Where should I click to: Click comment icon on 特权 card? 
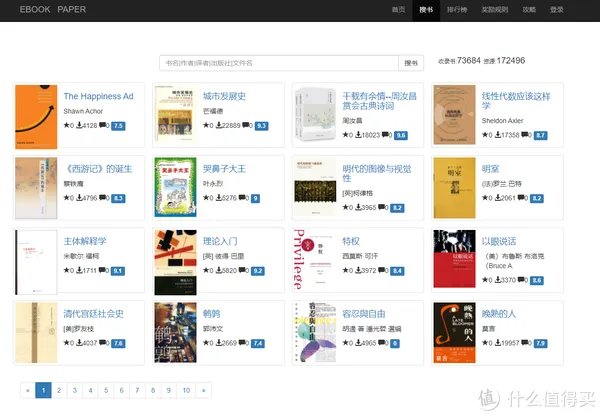click(382, 270)
